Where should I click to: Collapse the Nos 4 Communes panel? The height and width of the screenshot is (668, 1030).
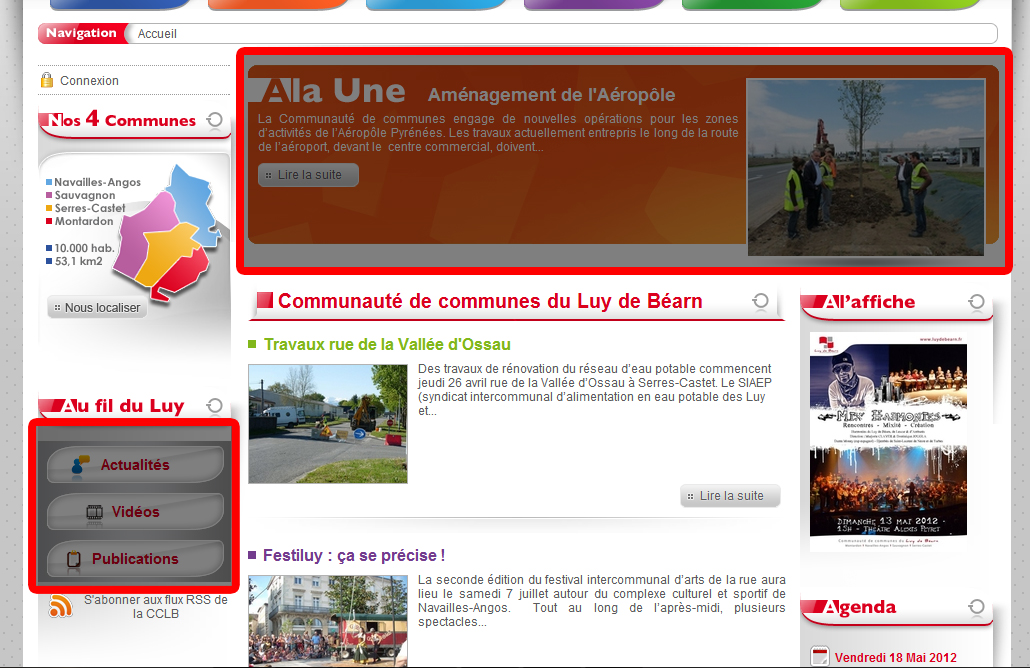pos(214,121)
